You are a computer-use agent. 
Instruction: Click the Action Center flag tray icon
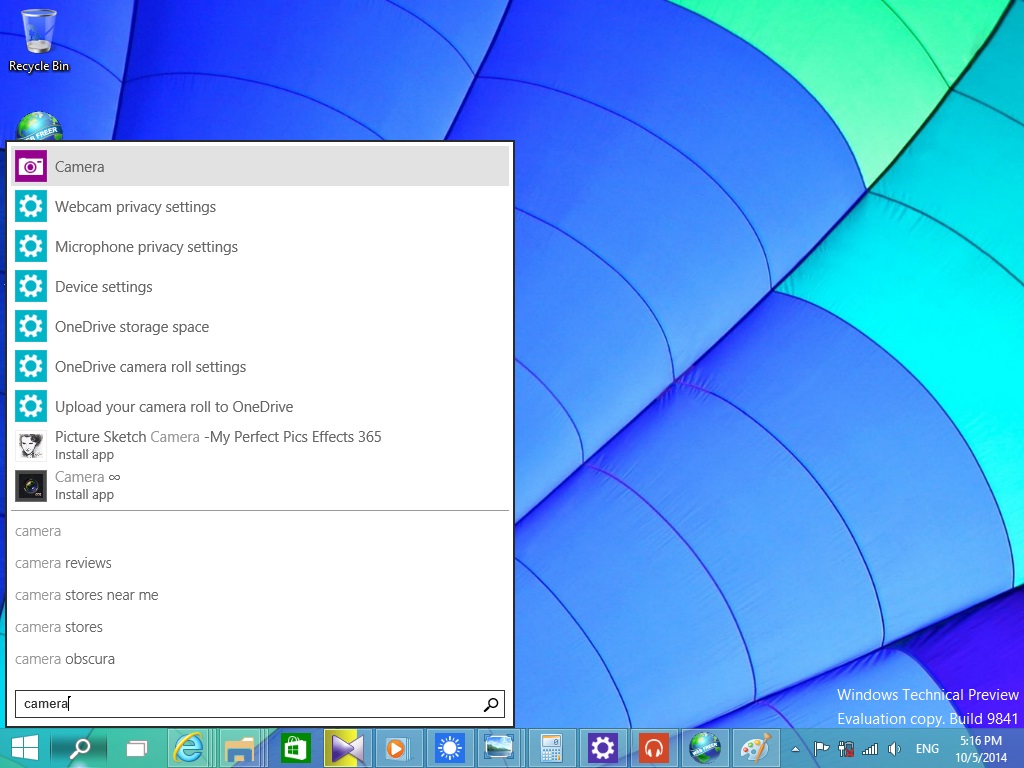(x=822, y=749)
